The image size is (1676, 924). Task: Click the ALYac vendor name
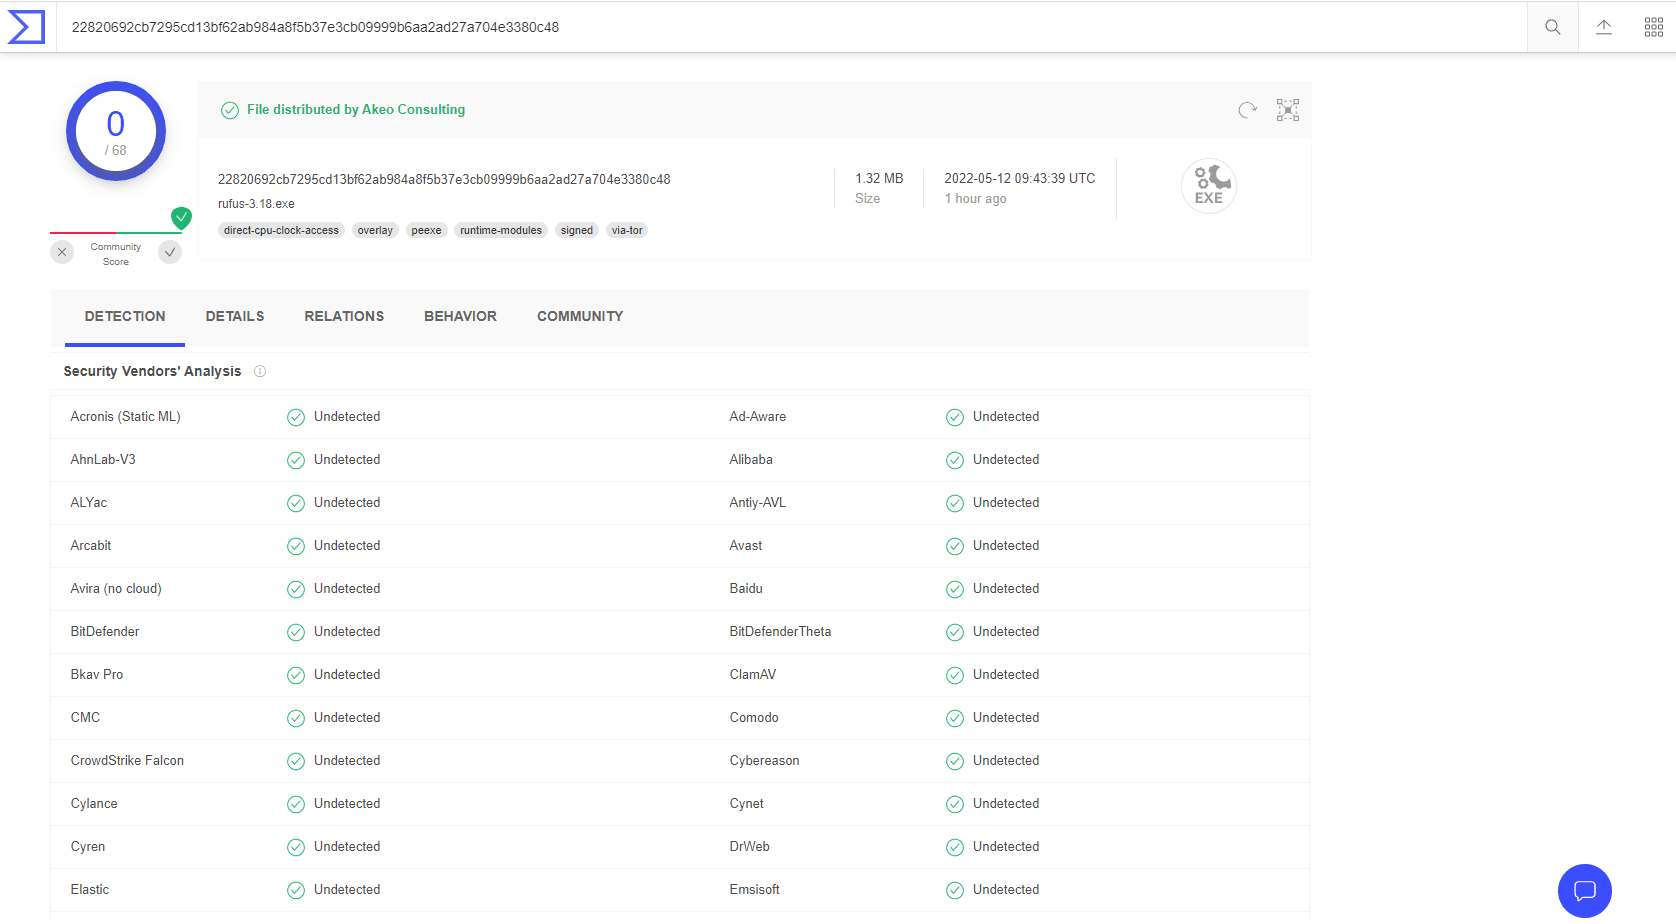click(89, 503)
